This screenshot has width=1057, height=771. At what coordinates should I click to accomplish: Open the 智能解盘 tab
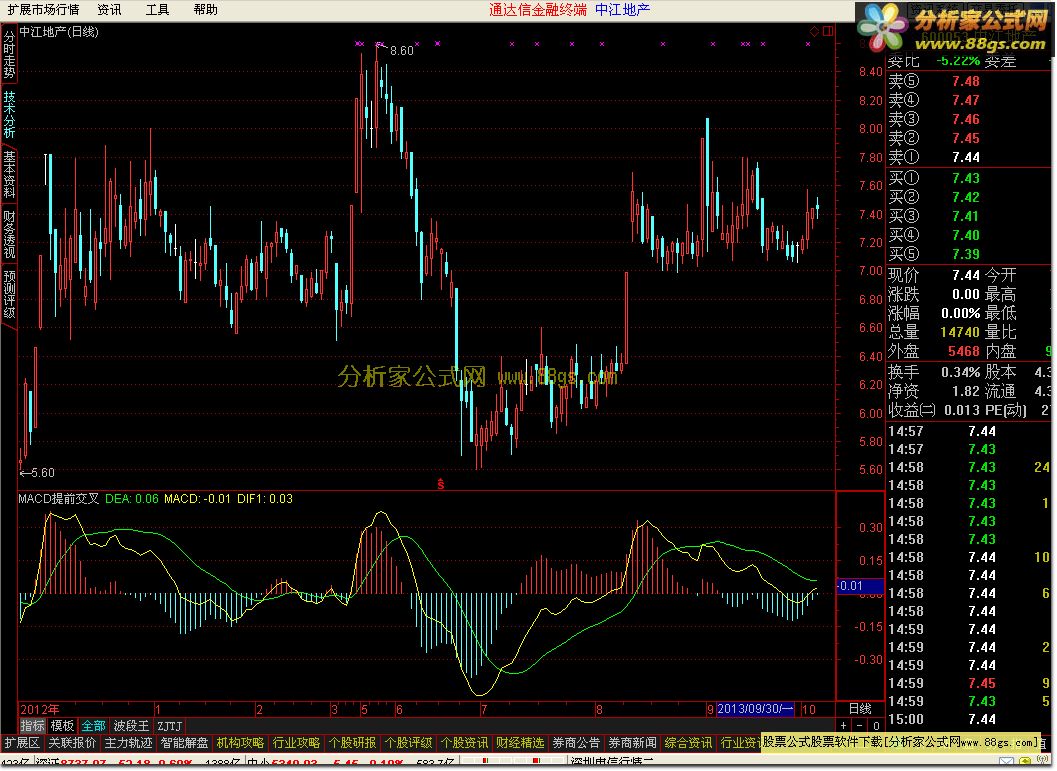(184, 743)
